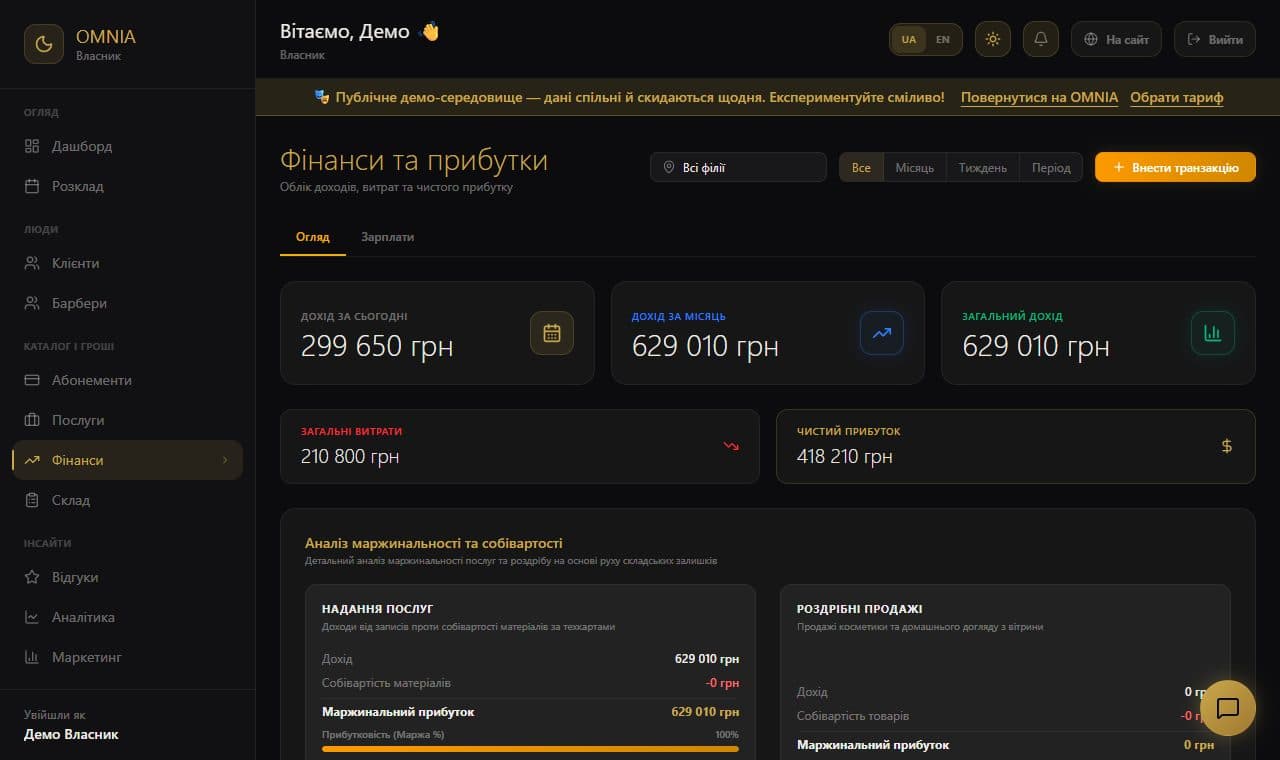1280x760 pixels.
Task: Open Аналітика insights page
Action: (127, 617)
